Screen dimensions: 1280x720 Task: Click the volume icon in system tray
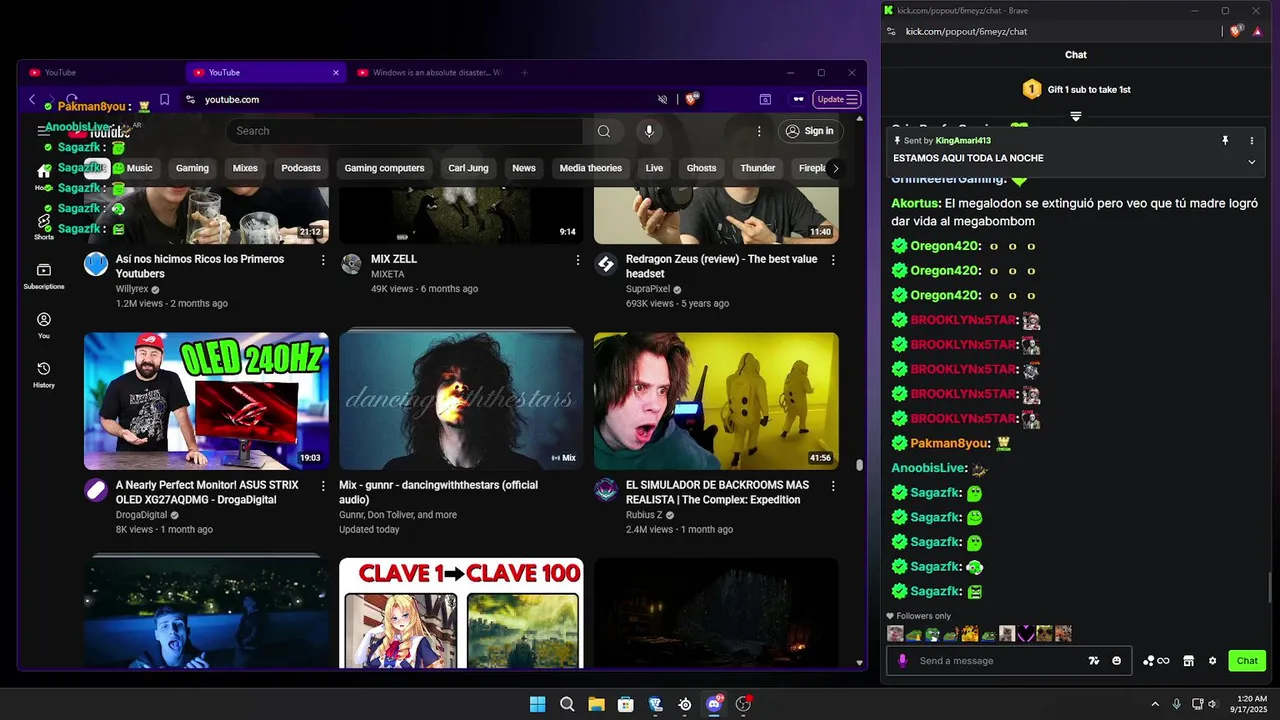(1212, 704)
